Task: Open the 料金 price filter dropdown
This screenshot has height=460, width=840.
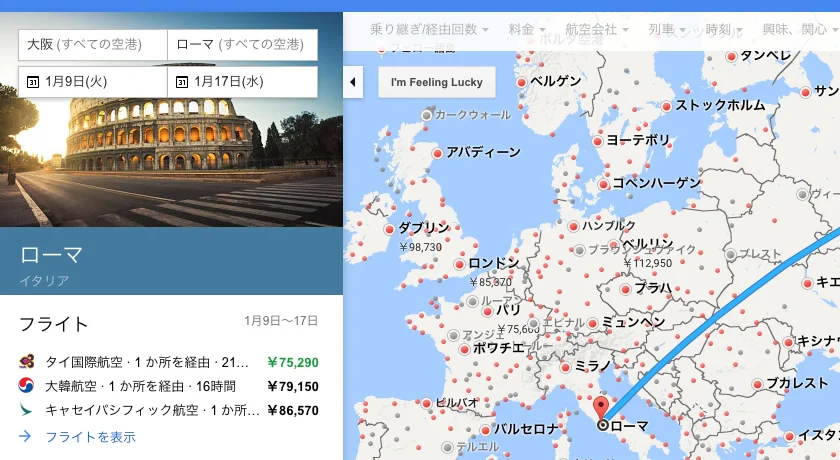Action: [527, 30]
